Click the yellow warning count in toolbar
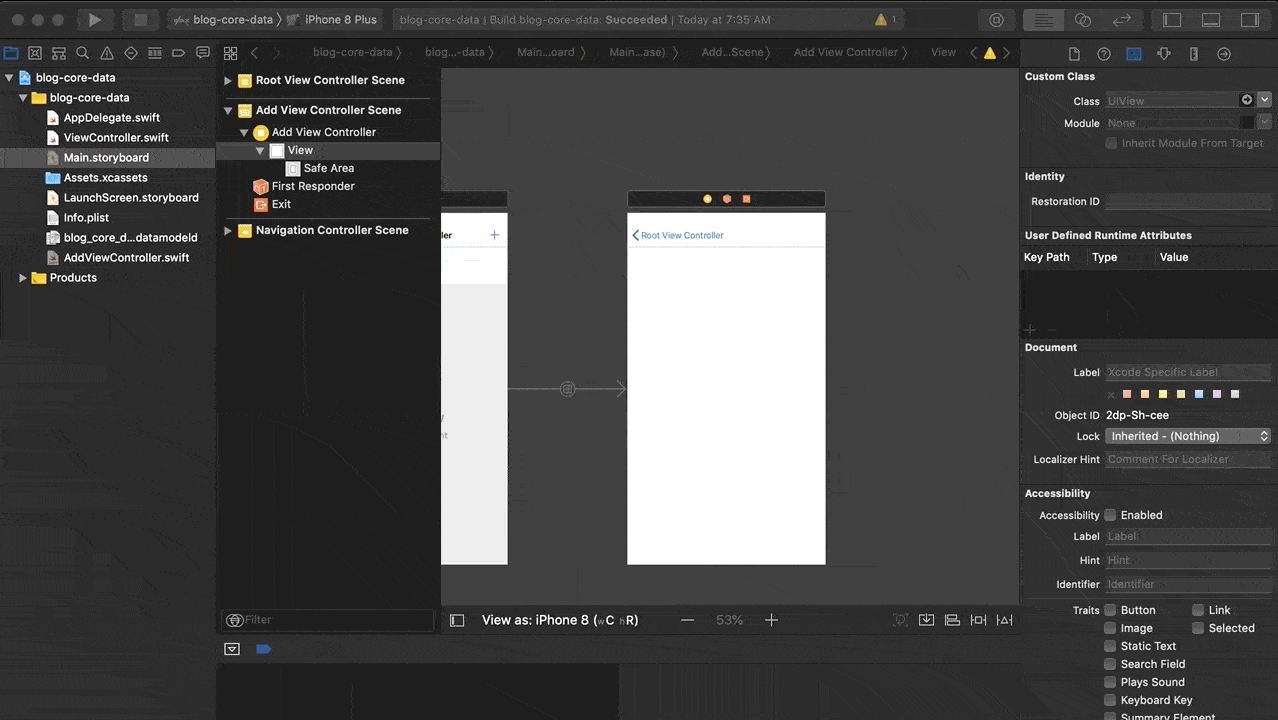Viewport: 1278px width, 720px height. pyautogui.click(x=886, y=20)
